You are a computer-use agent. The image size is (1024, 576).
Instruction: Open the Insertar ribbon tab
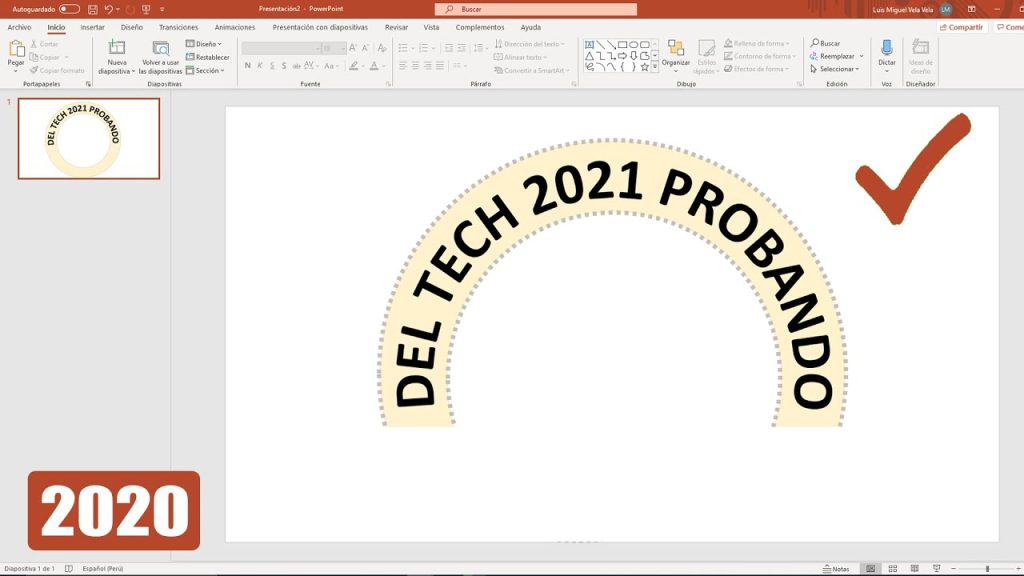[x=92, y=27]
